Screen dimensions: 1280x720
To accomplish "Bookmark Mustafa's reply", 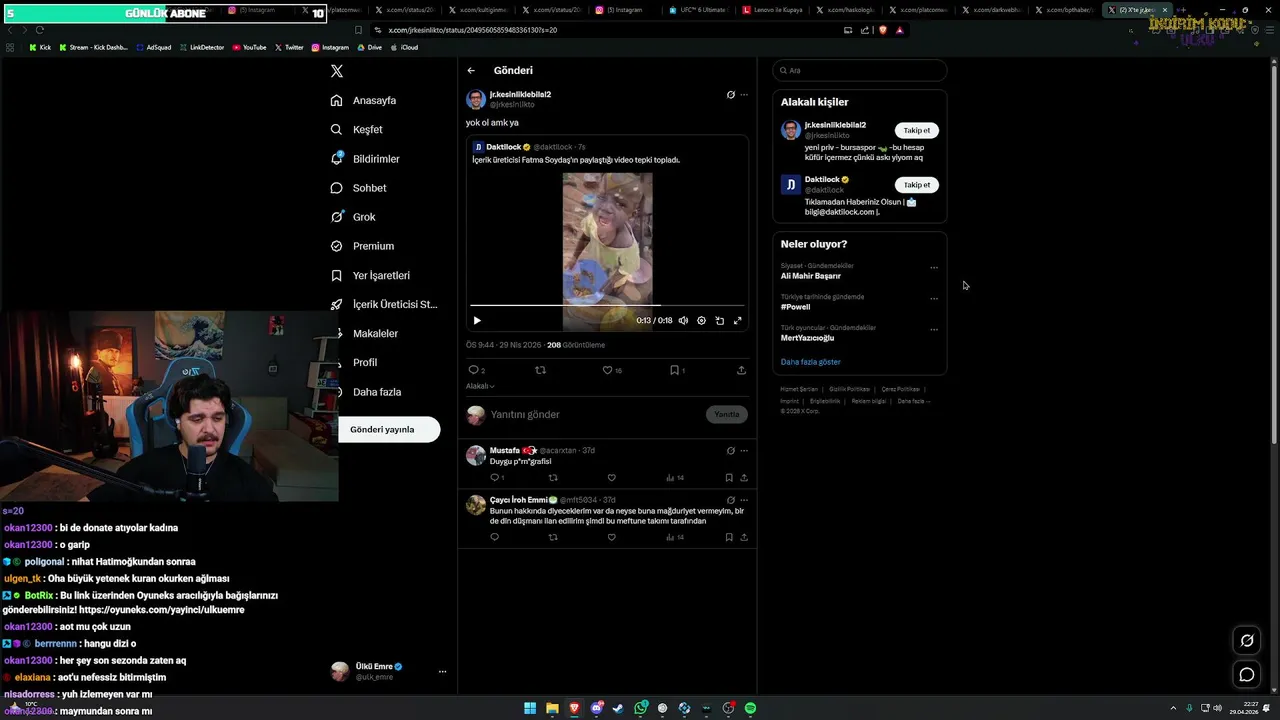I will pyautogui.click(x=729, y=478).
